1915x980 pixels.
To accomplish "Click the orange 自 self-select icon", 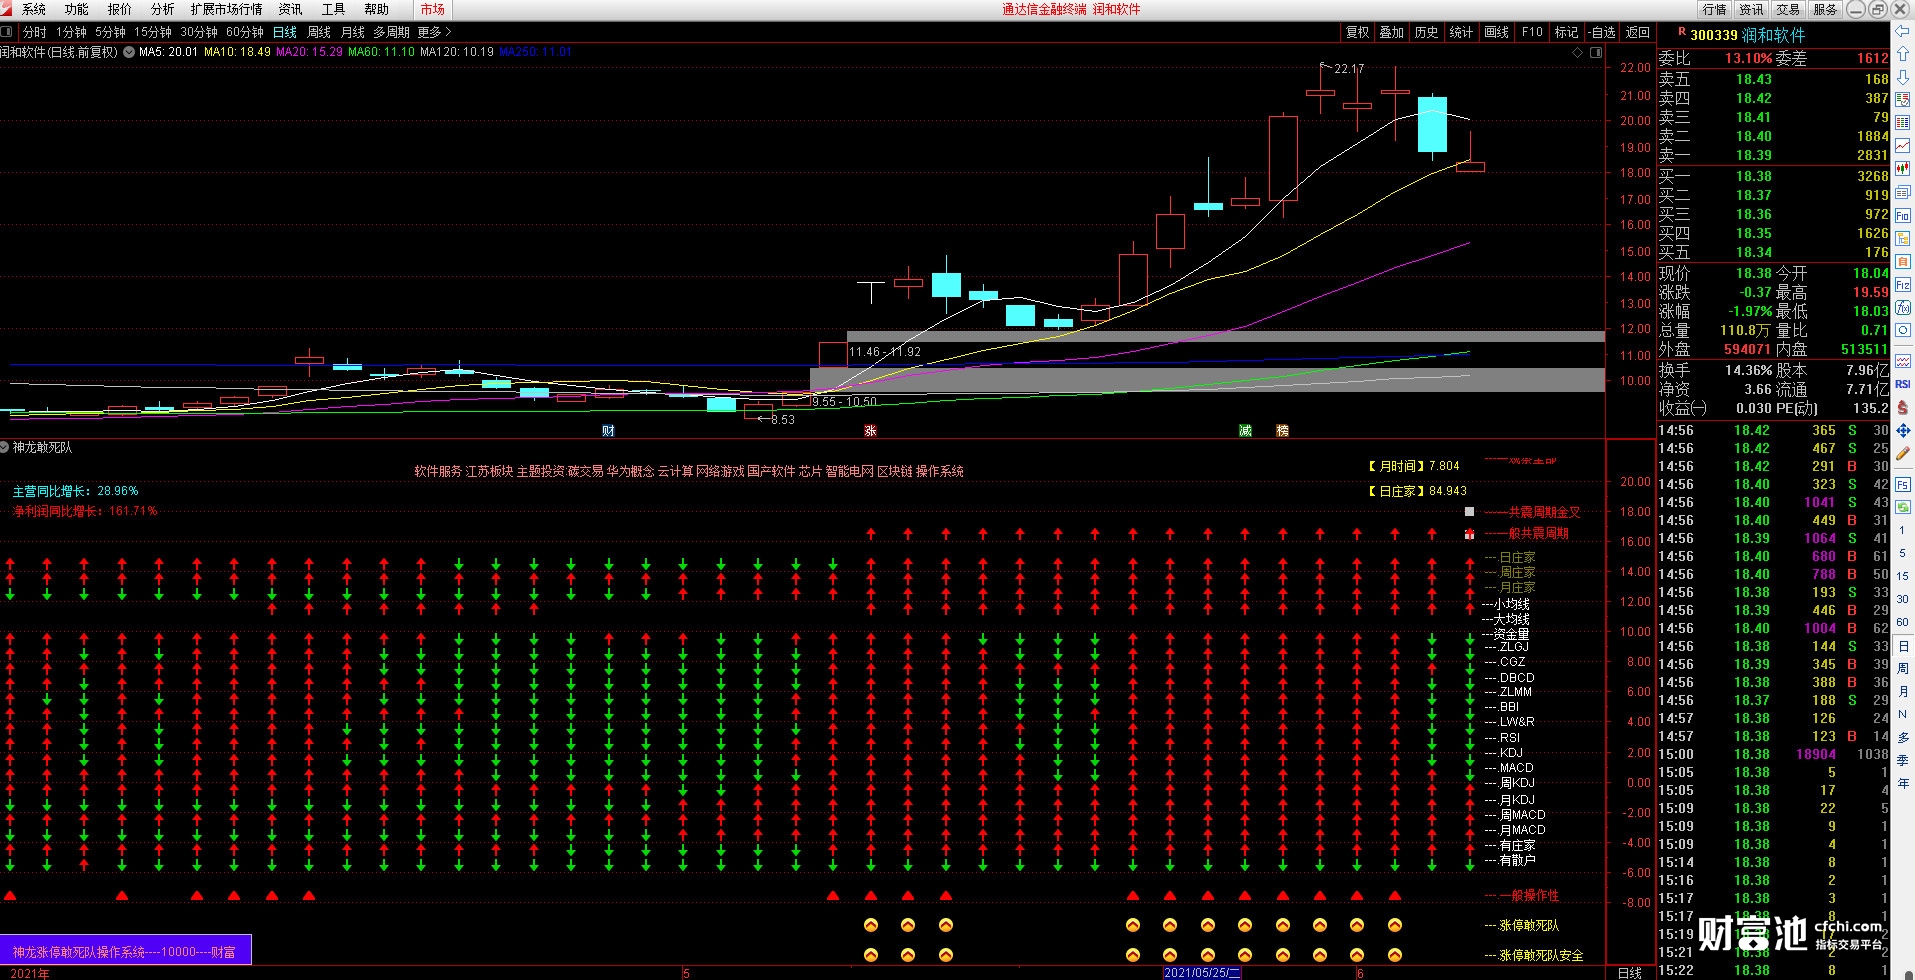I will click(x=1903, y=263).
